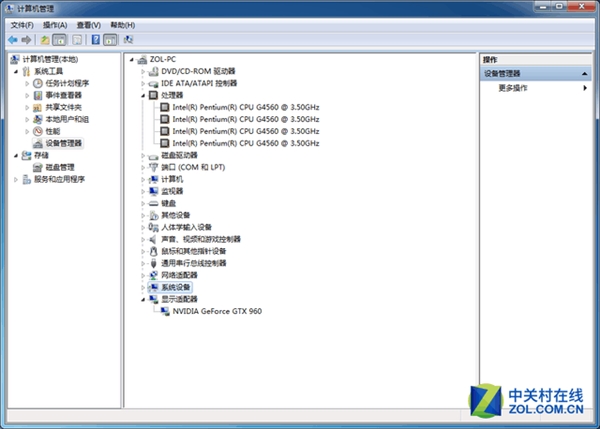Toggle the Show/Hide Console Tree toolbar icon

(x=59, y=39)
